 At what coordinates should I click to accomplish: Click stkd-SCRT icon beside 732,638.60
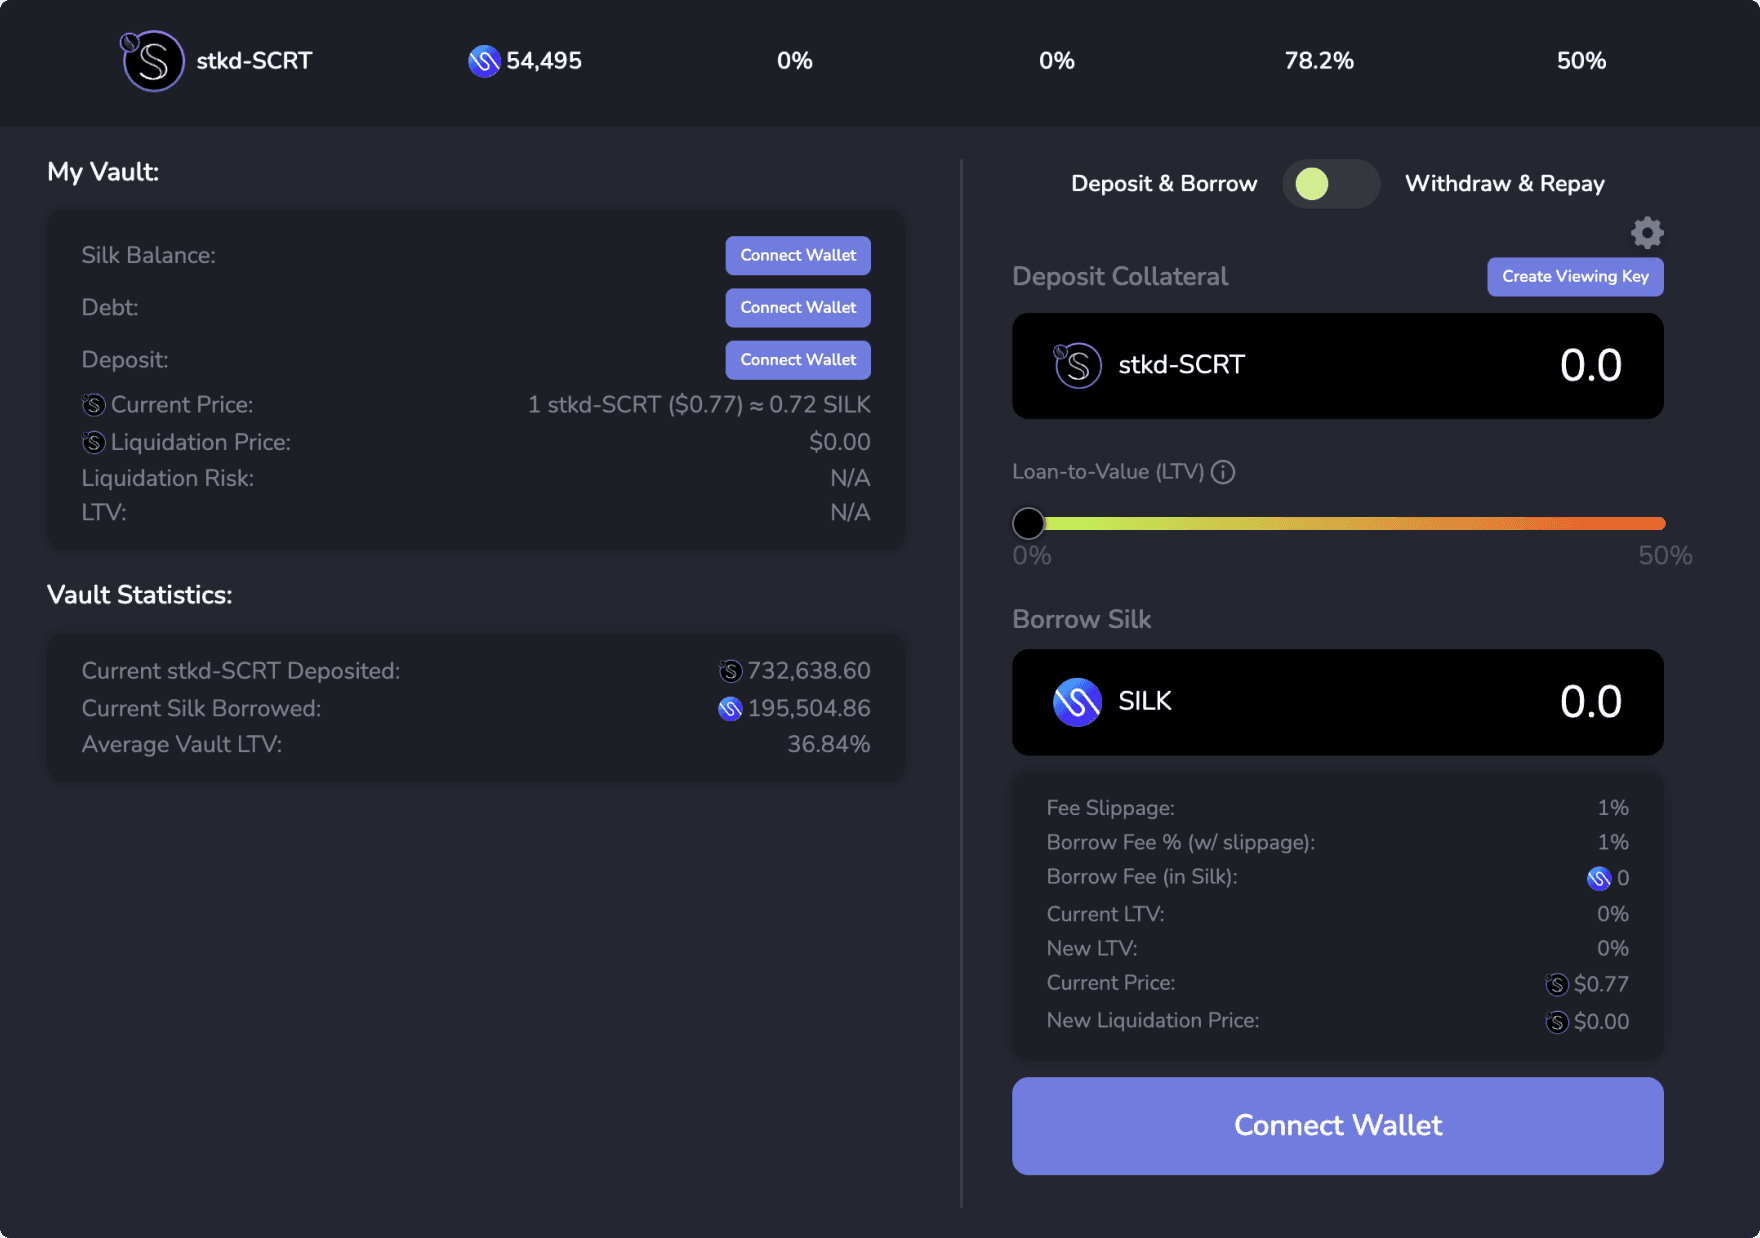pos(731,671)
